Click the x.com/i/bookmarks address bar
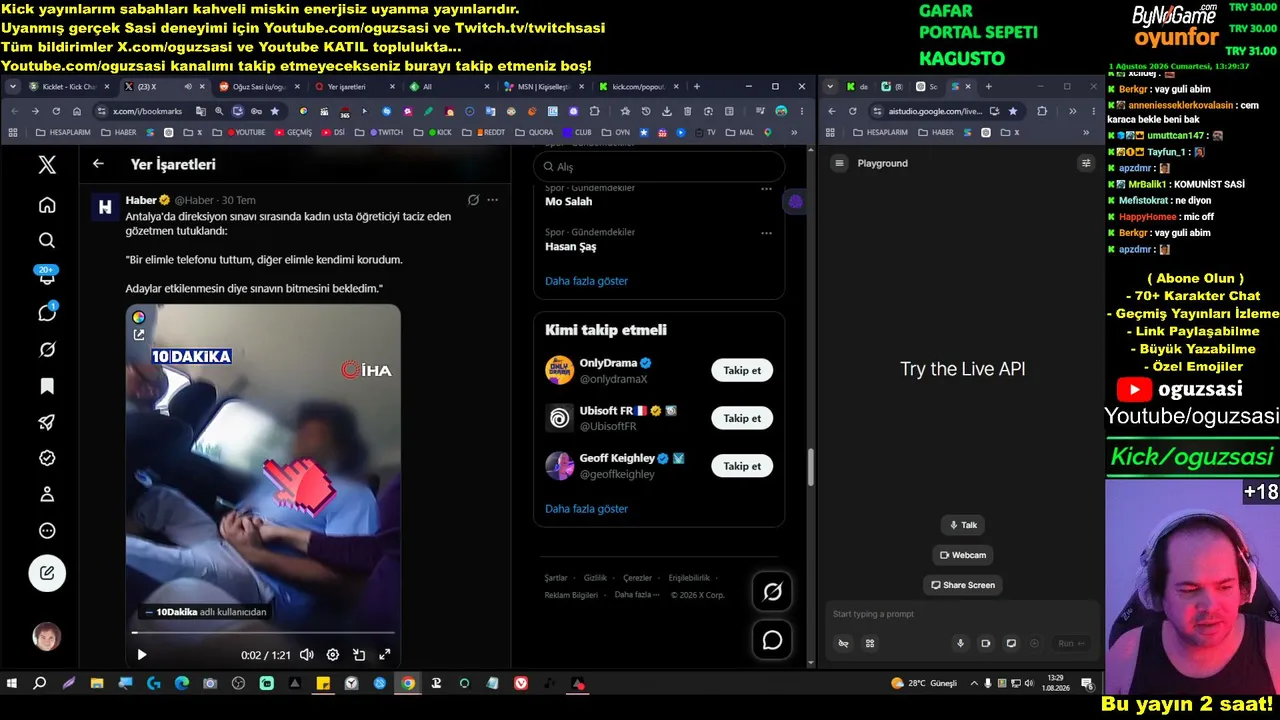Image resolution: width=1280 pixels, height=720 pixels. pos(147,111)
